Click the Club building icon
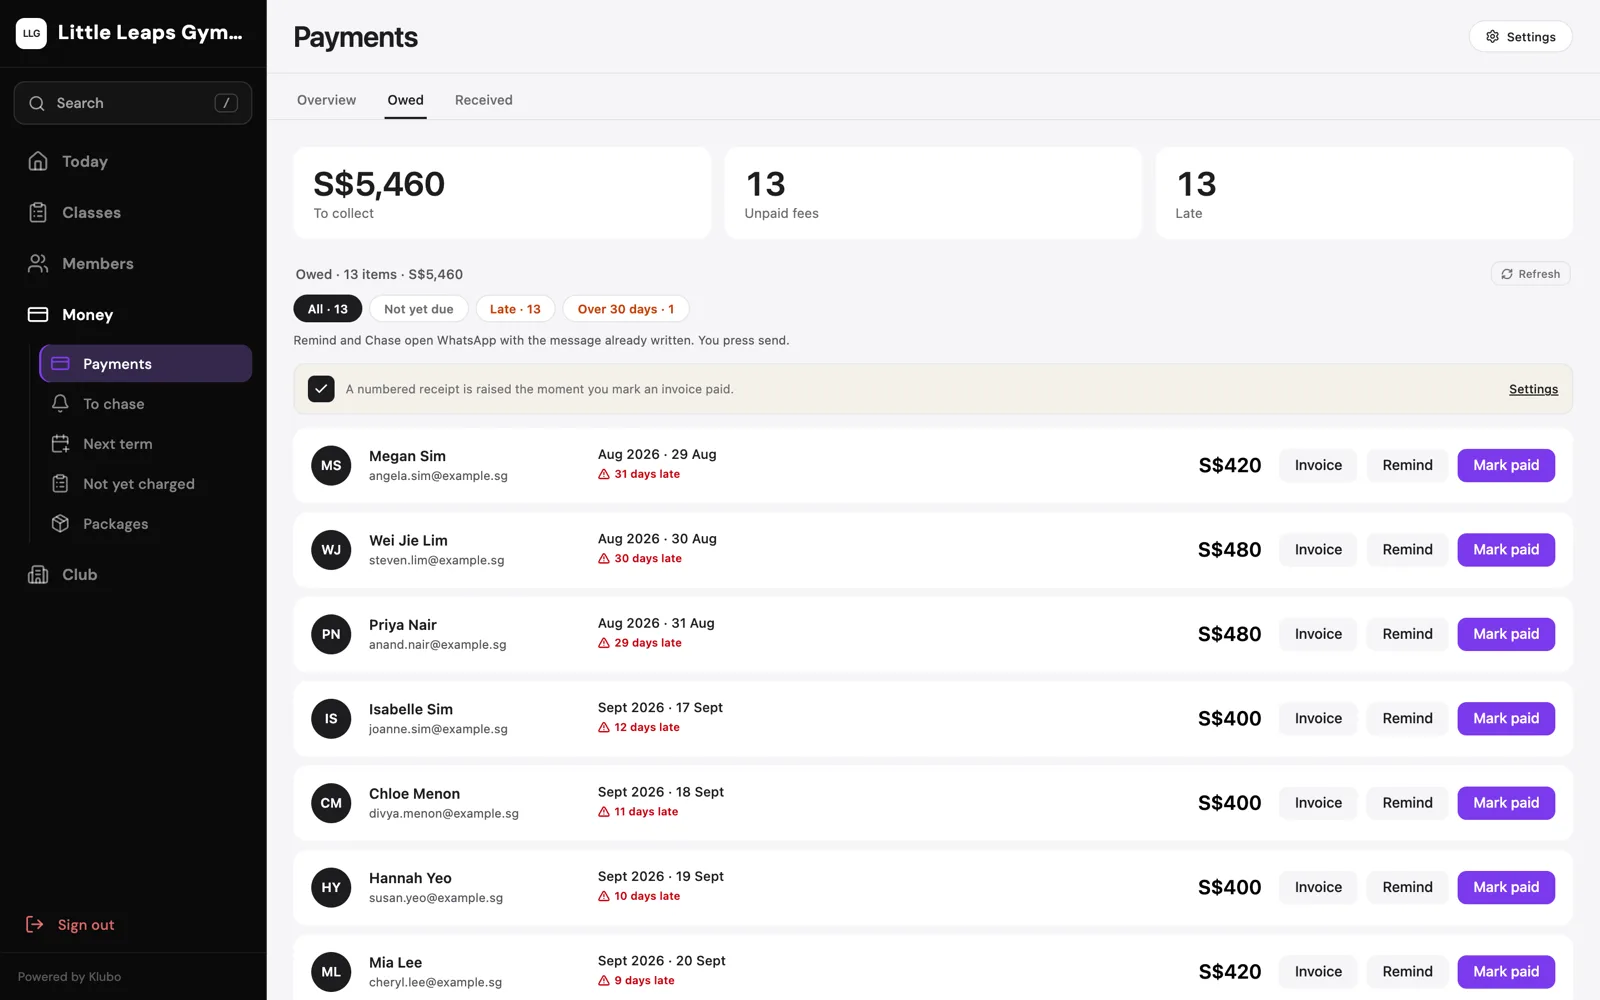1600x1000 pixels. [x=38, y=574]
